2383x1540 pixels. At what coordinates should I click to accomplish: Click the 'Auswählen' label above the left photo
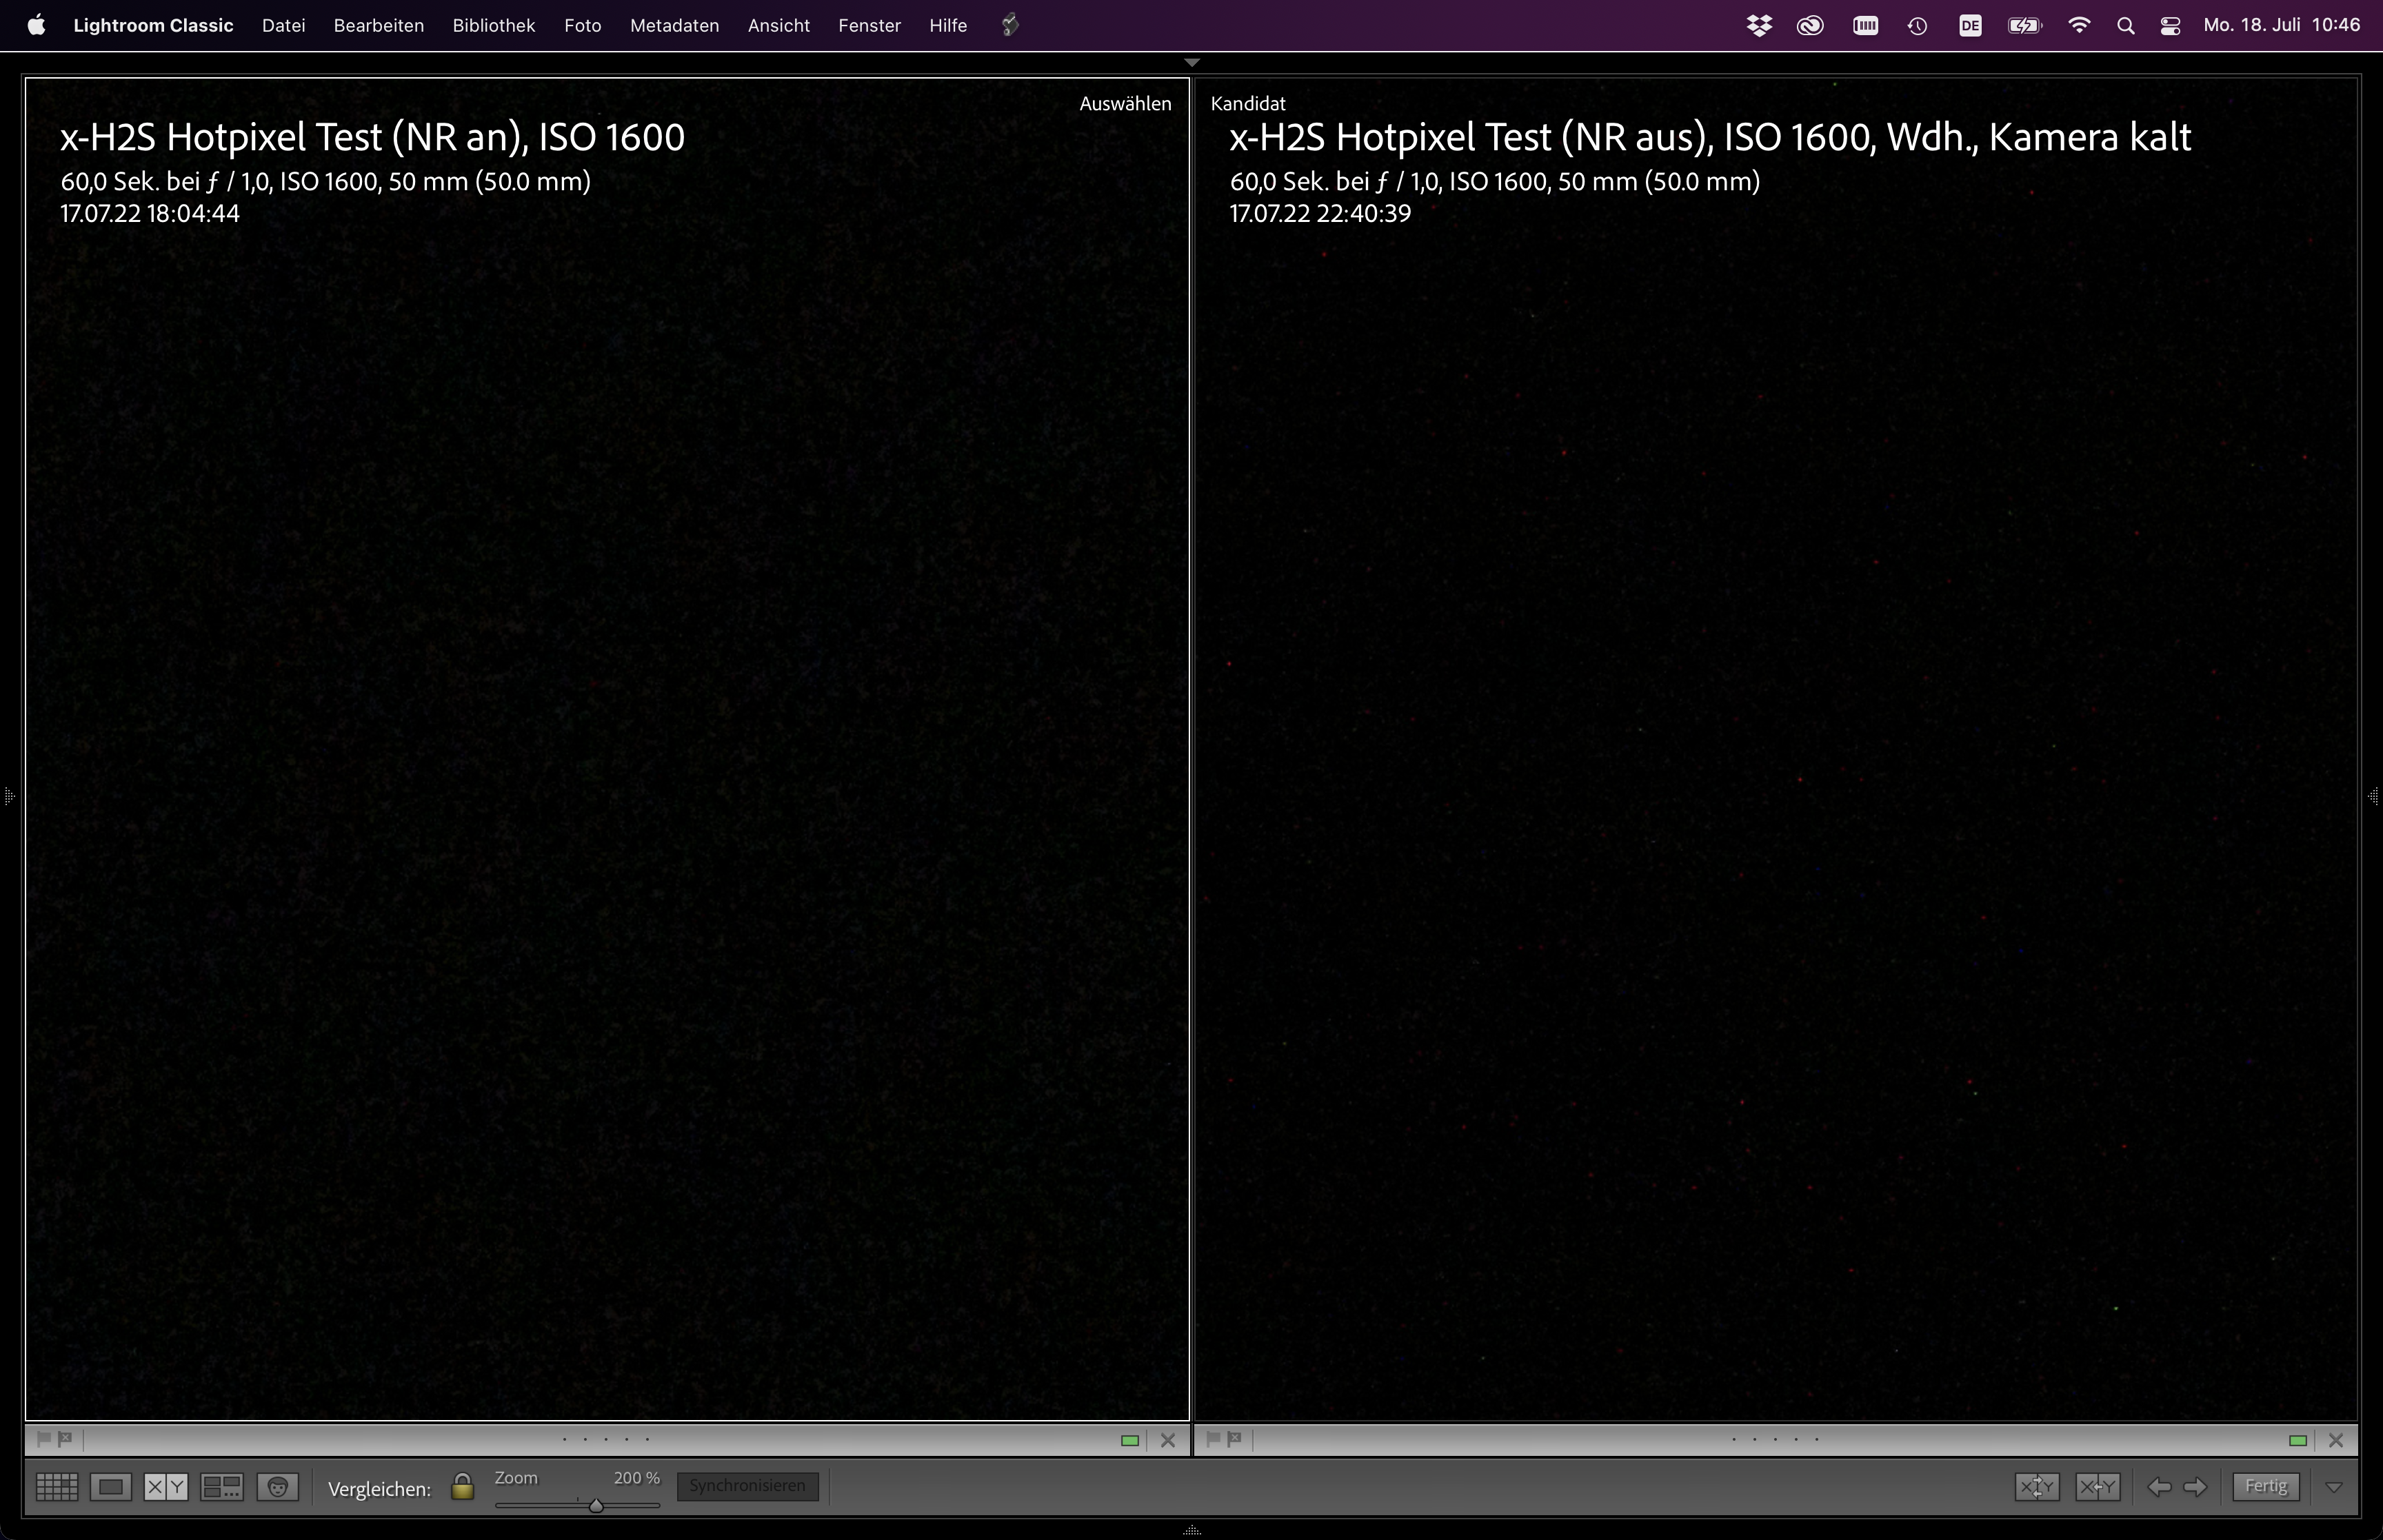(1125, 103)
